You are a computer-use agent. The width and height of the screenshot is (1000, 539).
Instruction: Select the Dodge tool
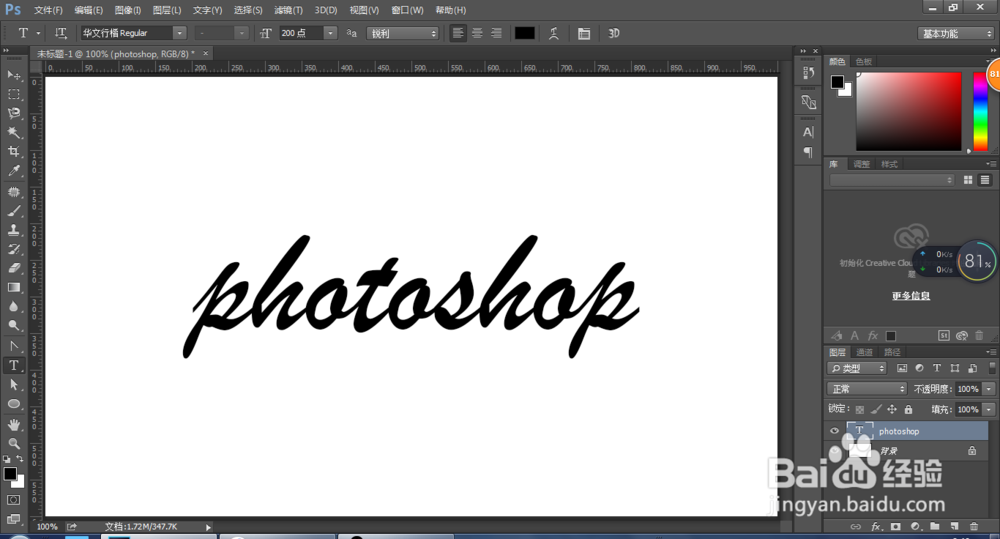pos(13,326)
